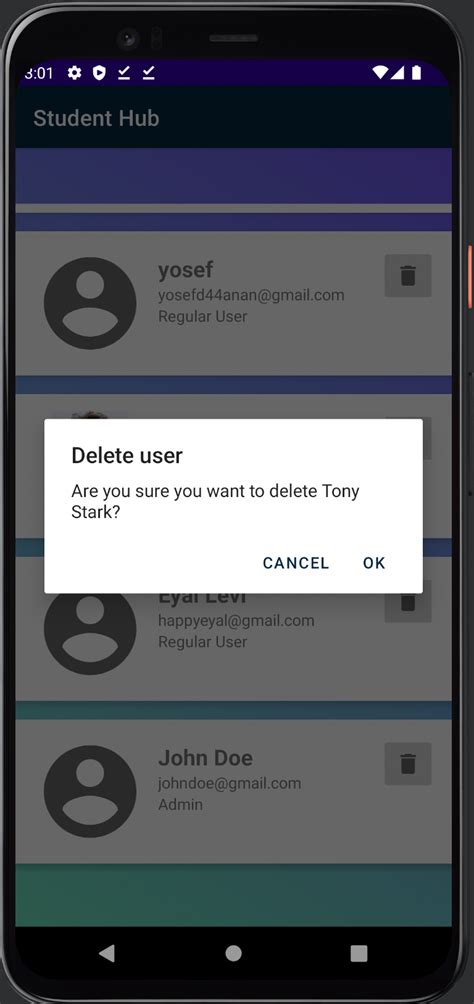
Task: Tap the delete icon for John Doe
Action: [x=408, y=764]
